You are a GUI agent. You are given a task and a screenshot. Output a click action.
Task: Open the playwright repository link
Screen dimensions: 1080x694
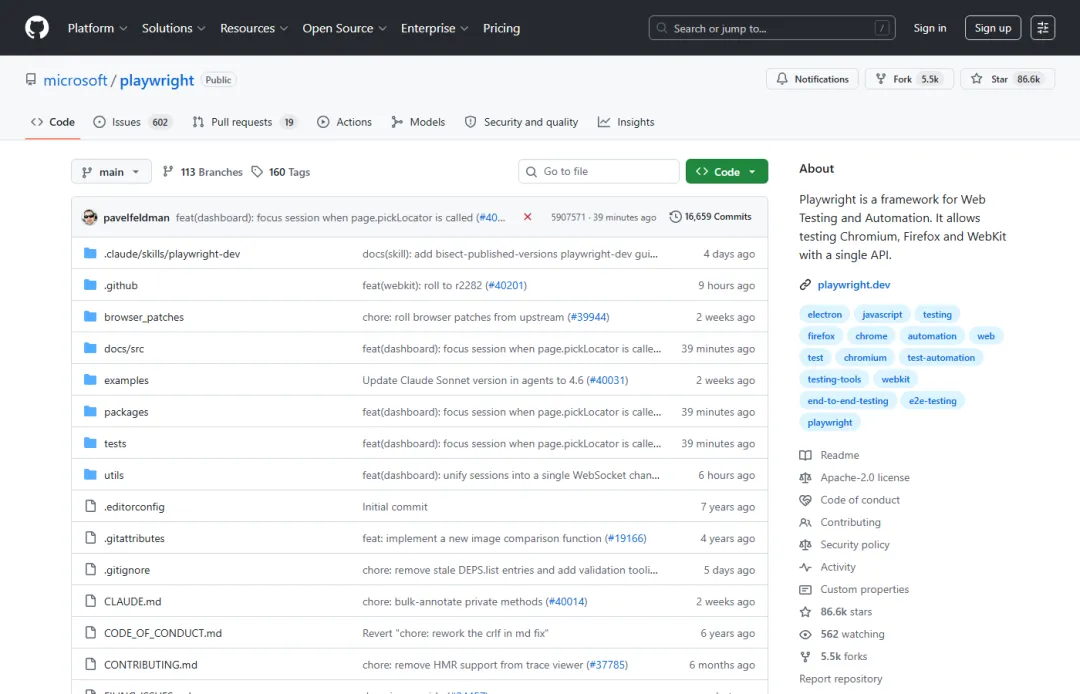click(x=157, y=81)
